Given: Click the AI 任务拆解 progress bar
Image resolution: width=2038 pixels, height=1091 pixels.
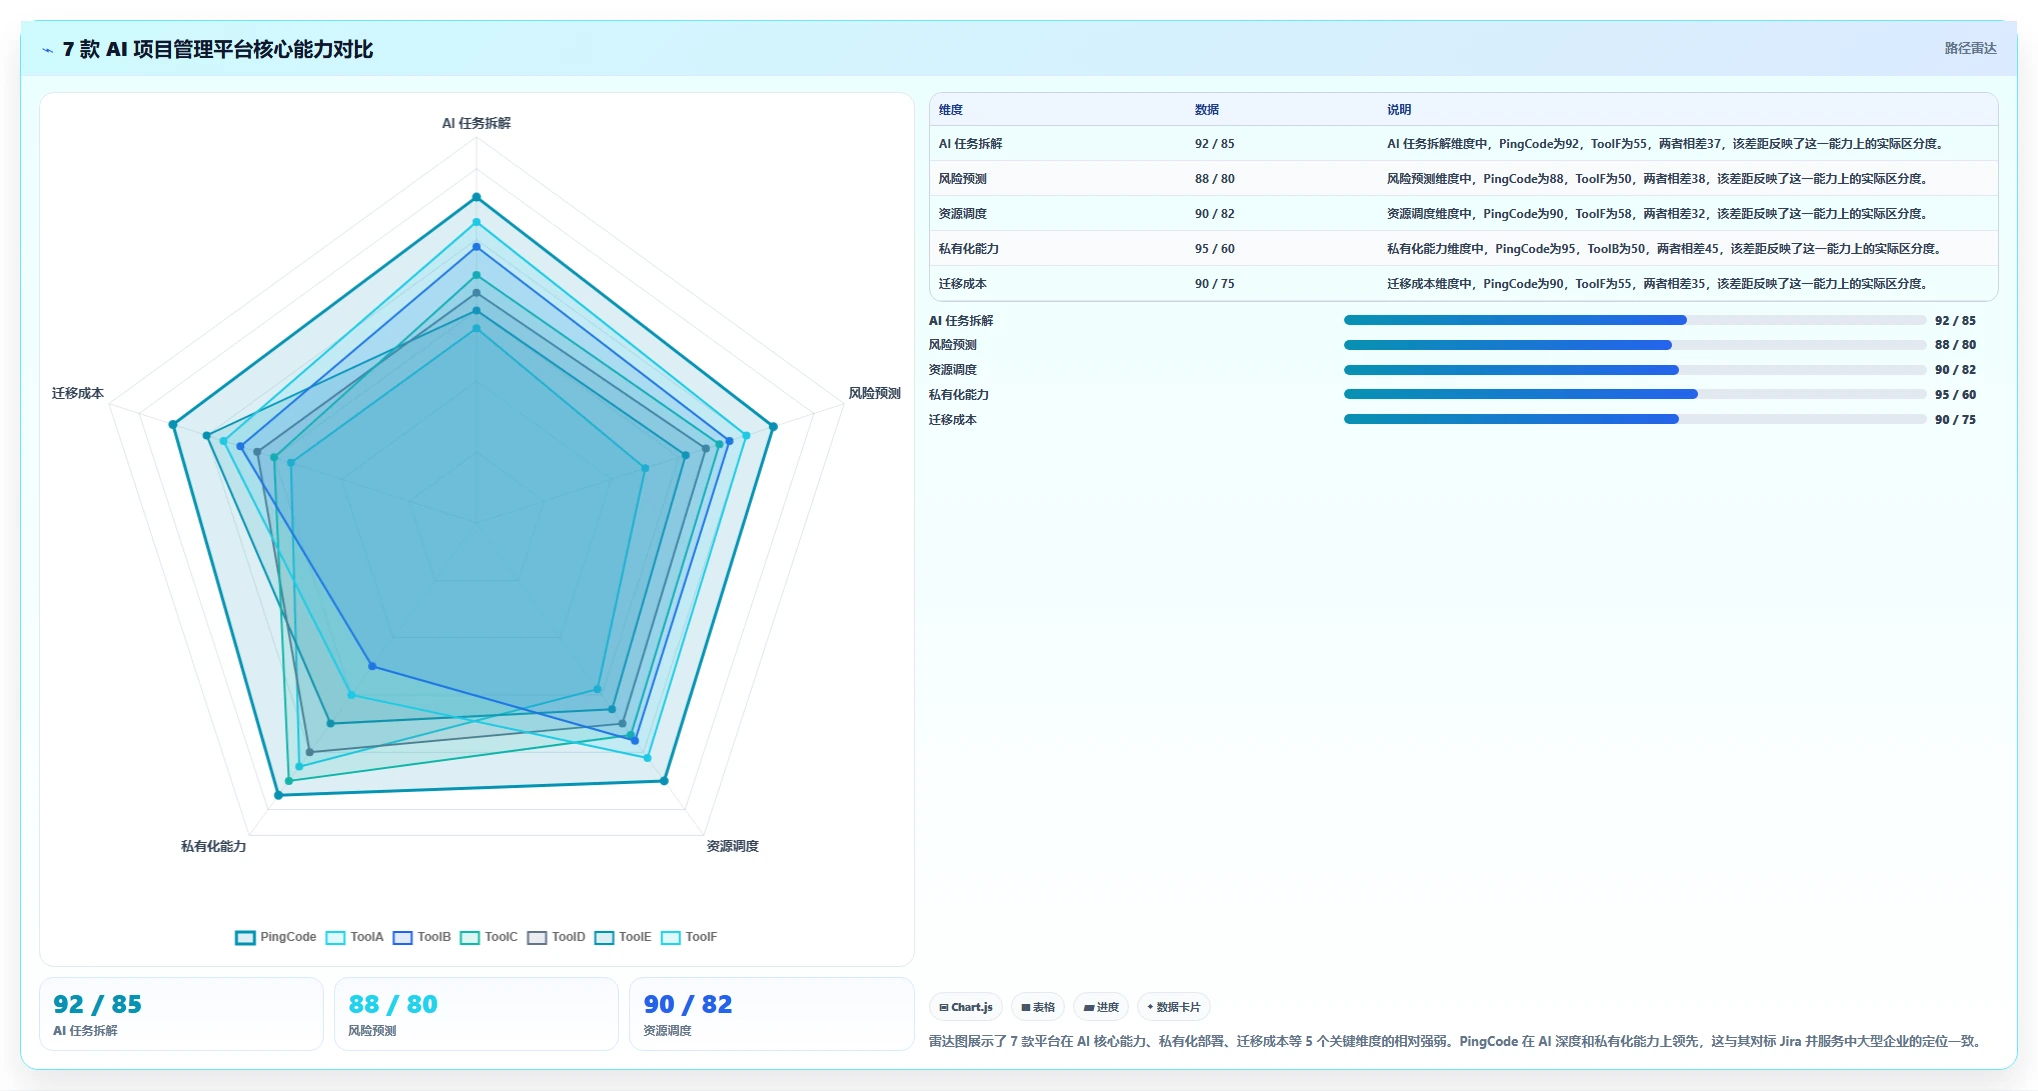Looking at the screenshot, I should [1635, 320].
